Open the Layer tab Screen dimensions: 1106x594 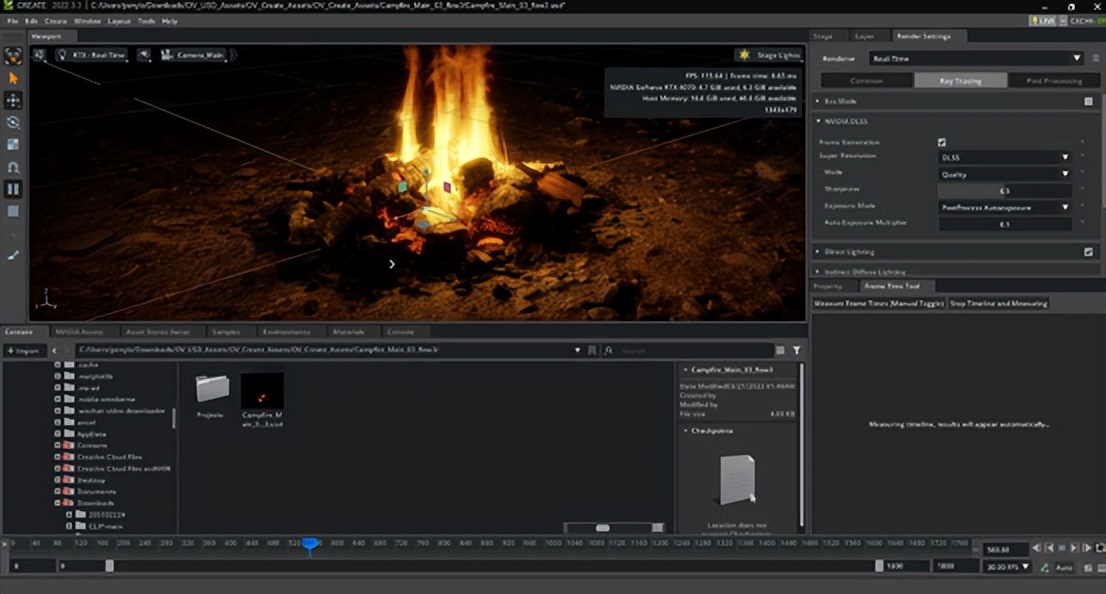point(864,36)
